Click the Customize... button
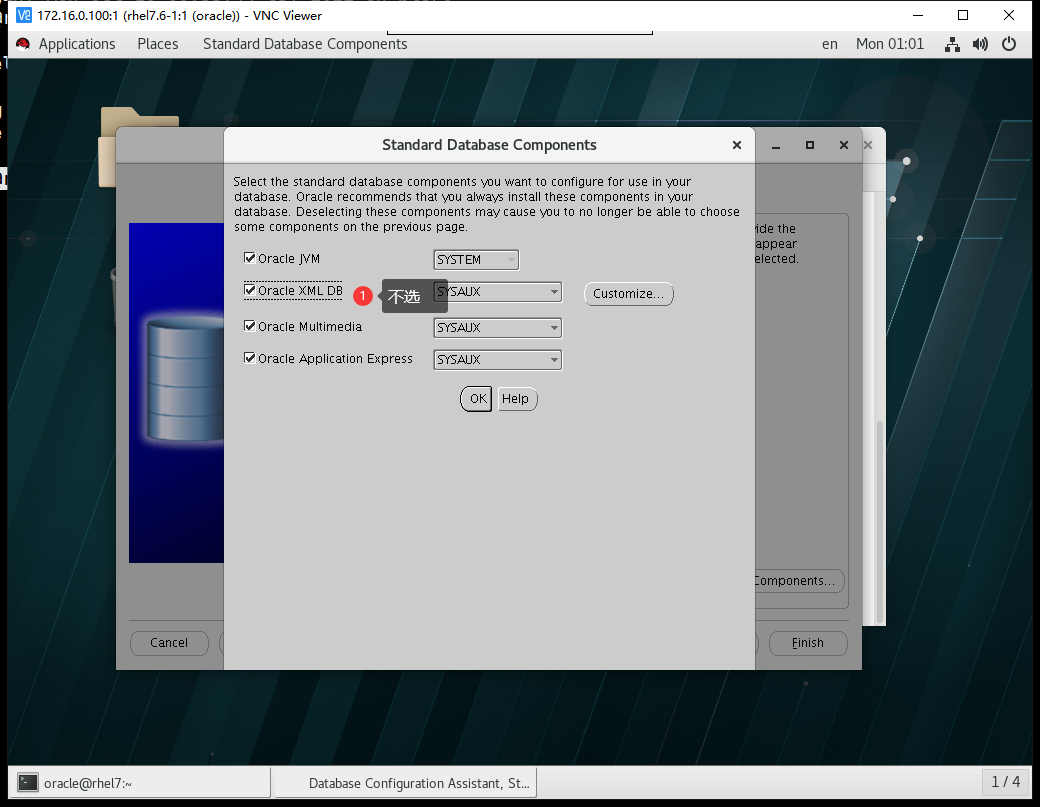1040x807 pixels. coord(628,294)
